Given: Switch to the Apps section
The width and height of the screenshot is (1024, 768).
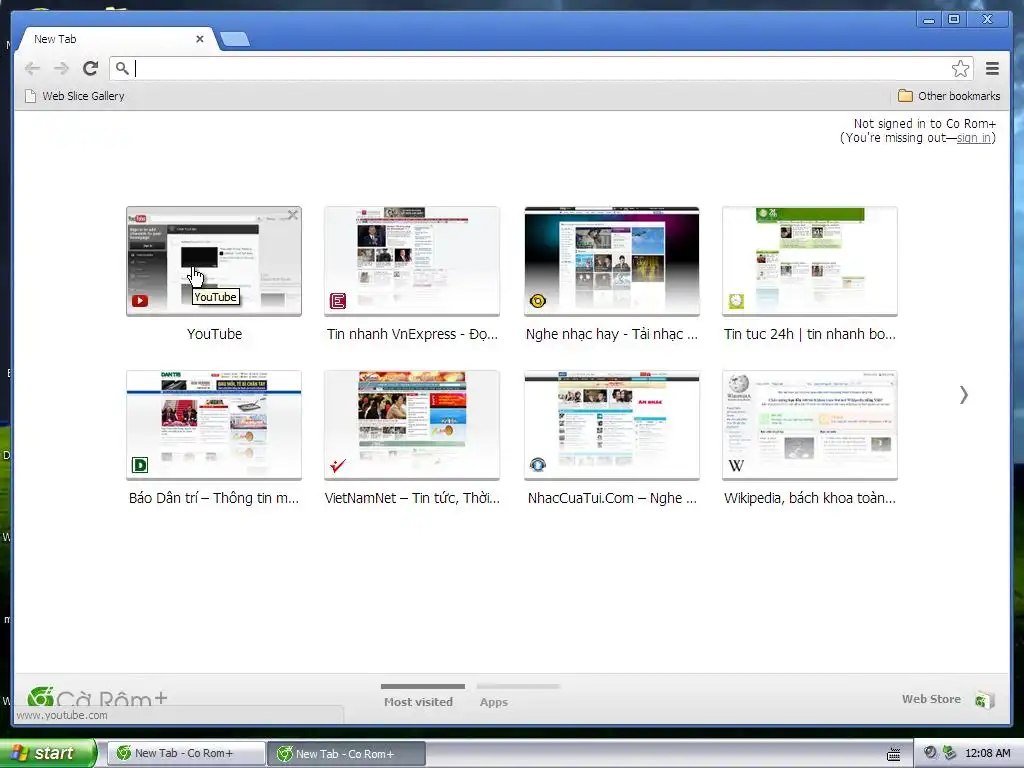Looking at the screenshot, I should pos(494,702).
